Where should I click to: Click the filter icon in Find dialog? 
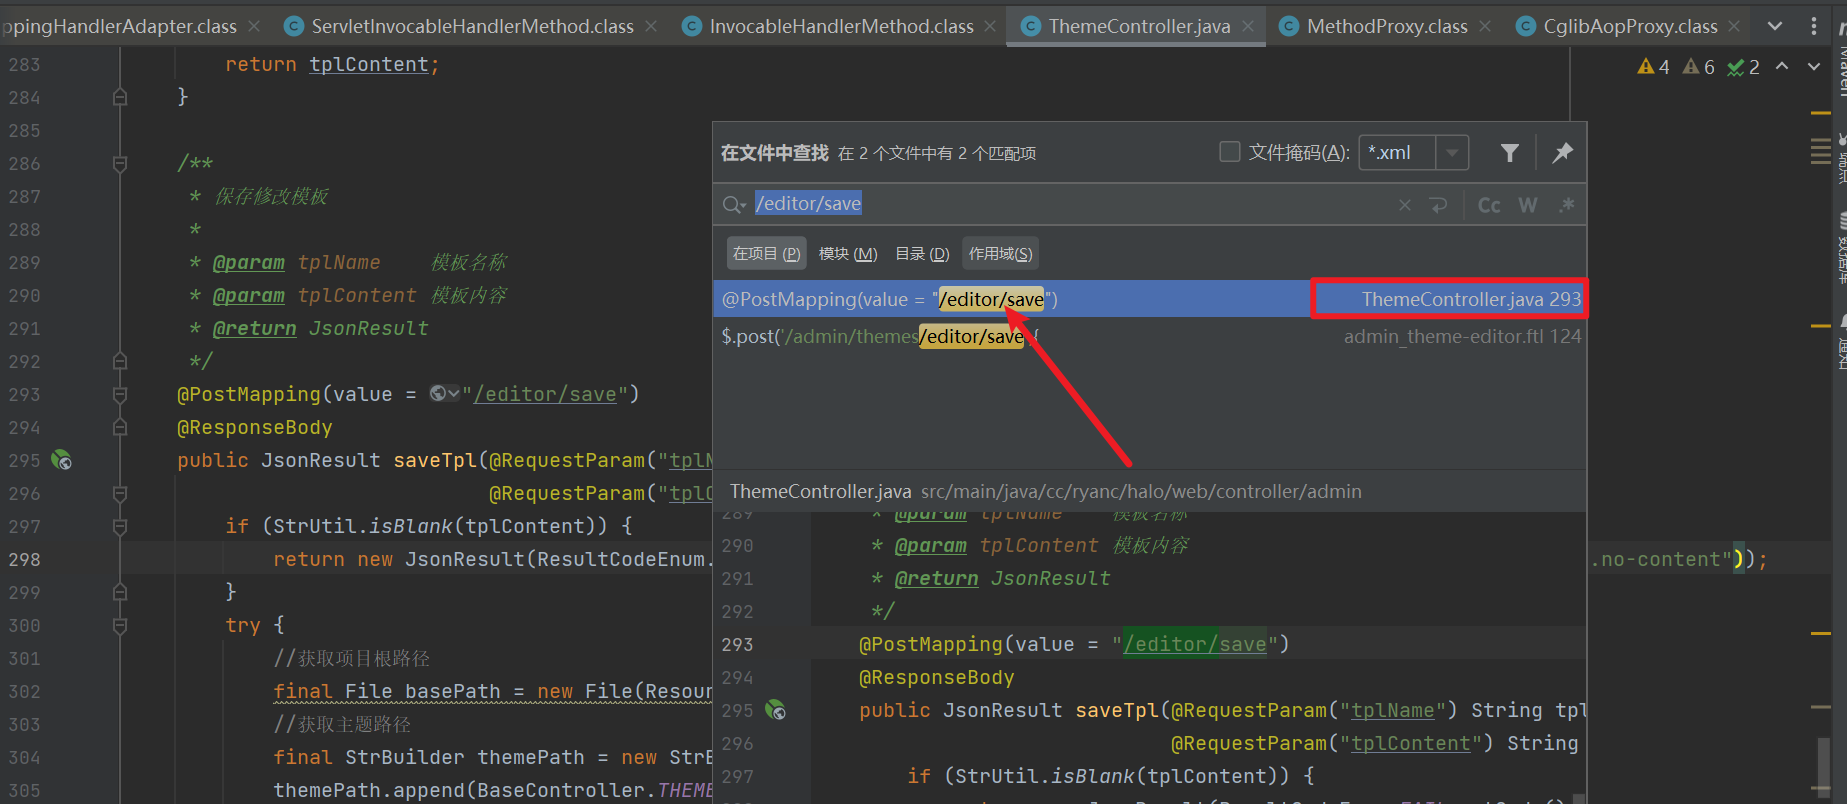pos(1509,153)
